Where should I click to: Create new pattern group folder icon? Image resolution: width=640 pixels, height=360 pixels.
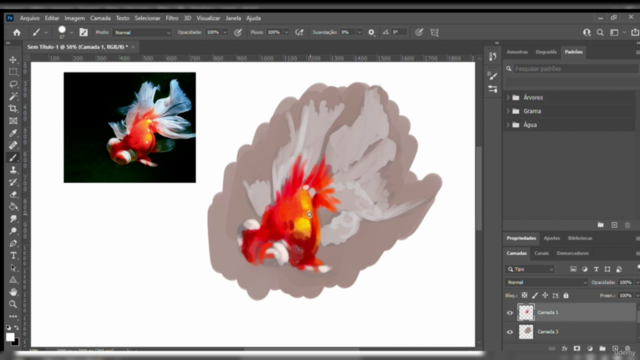(x=600, y=225)
